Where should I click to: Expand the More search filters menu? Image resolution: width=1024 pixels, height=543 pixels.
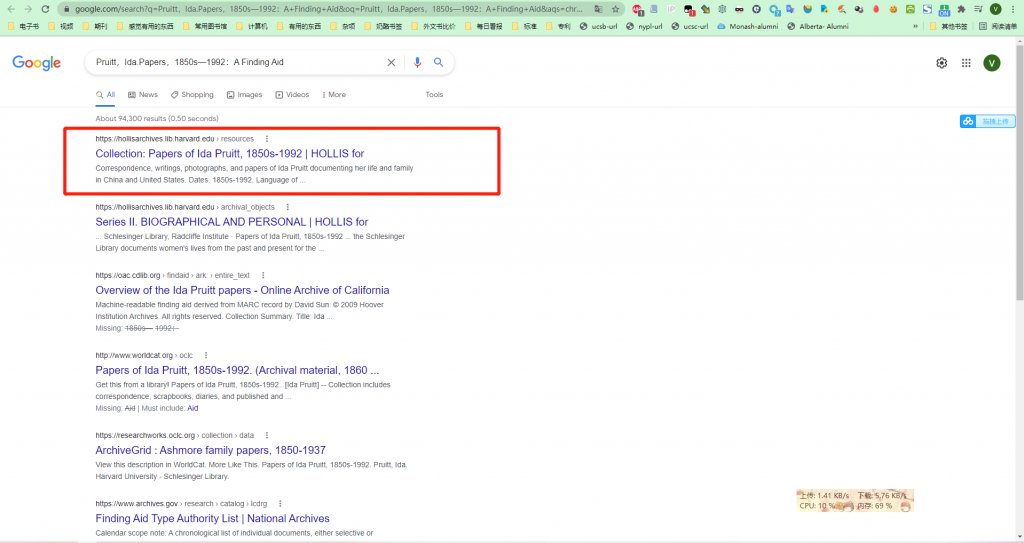point(334,95)
